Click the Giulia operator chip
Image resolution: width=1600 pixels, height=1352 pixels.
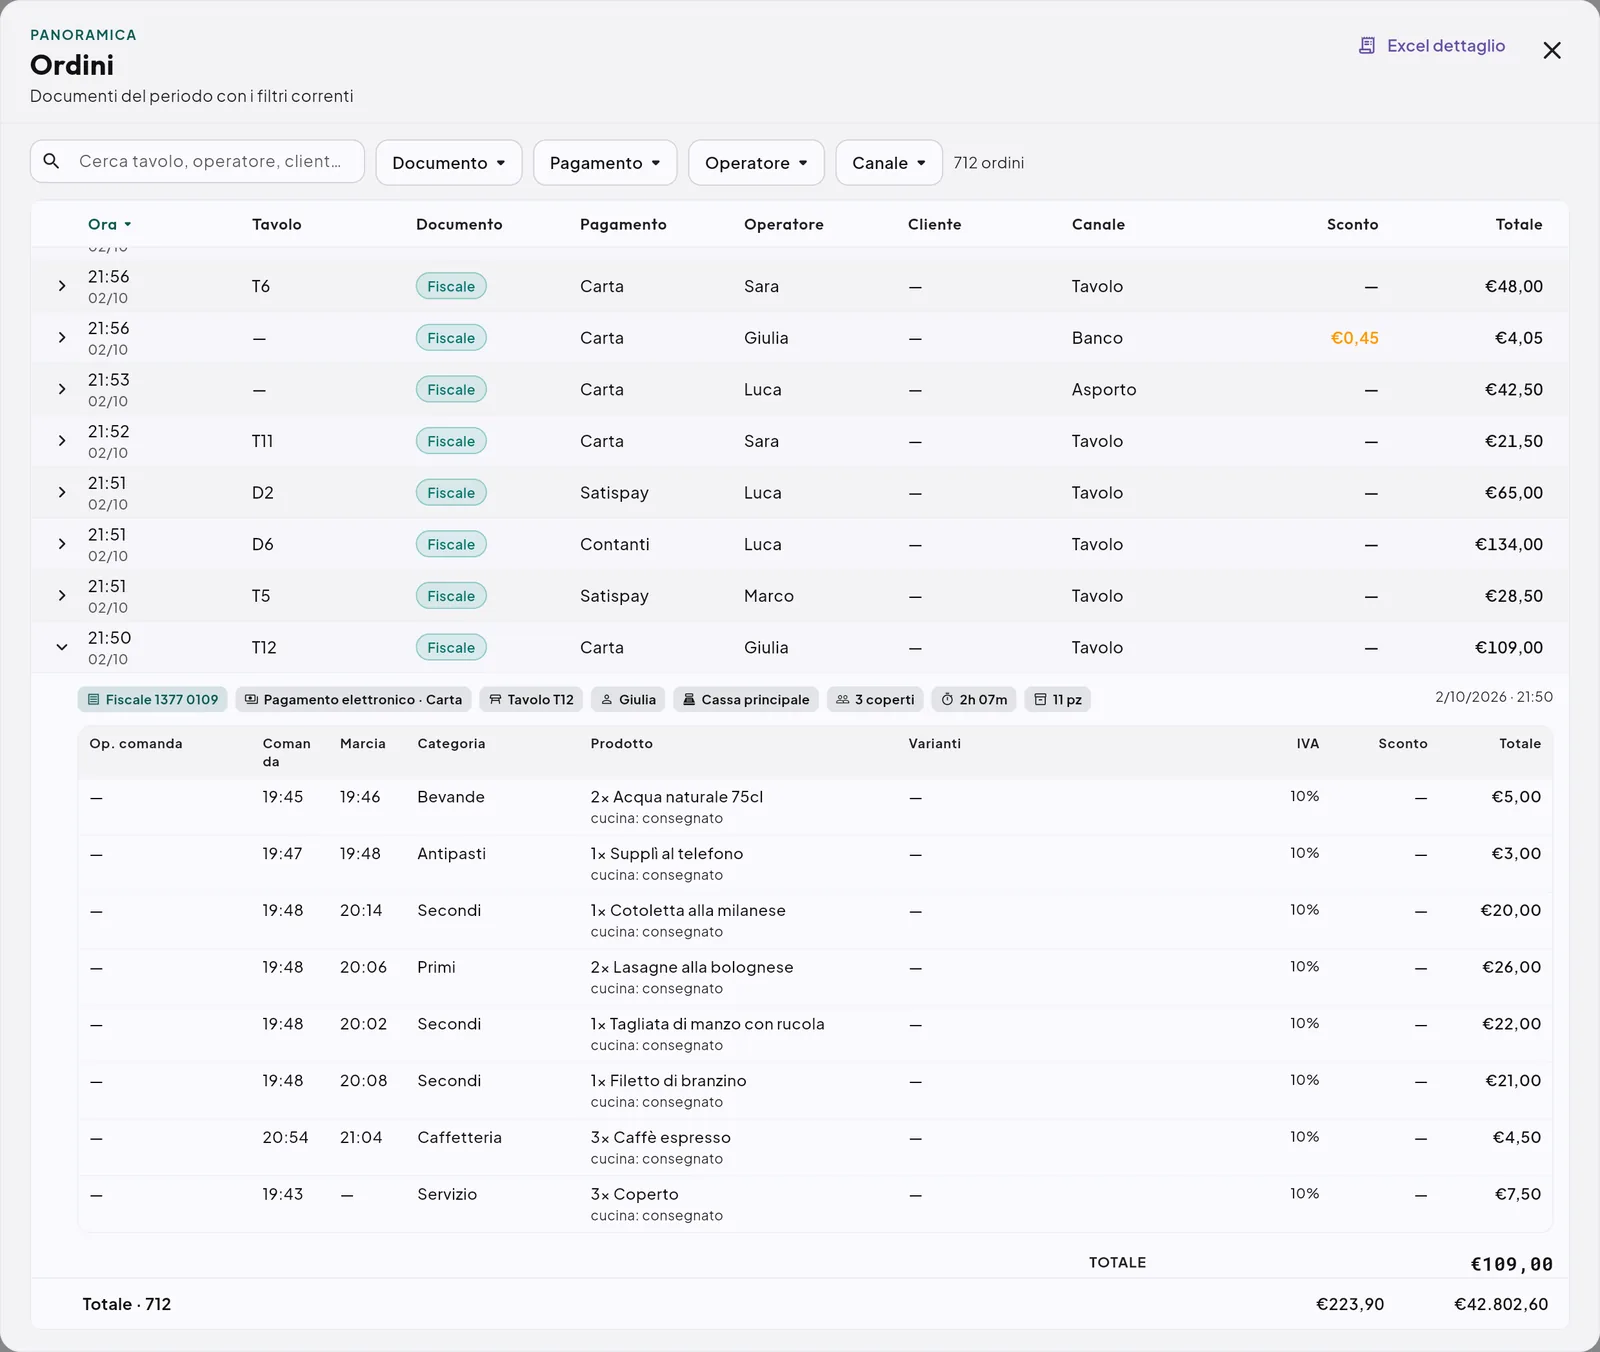point(628,699)
